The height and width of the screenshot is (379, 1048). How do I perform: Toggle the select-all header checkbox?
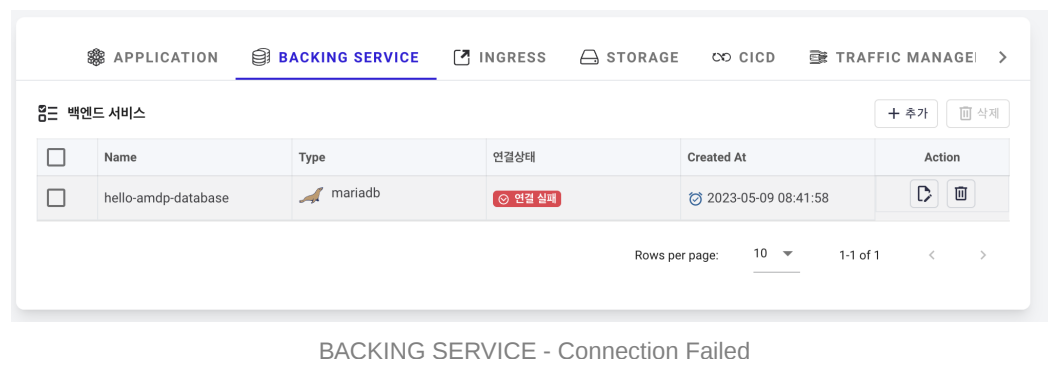pos(56,158)
